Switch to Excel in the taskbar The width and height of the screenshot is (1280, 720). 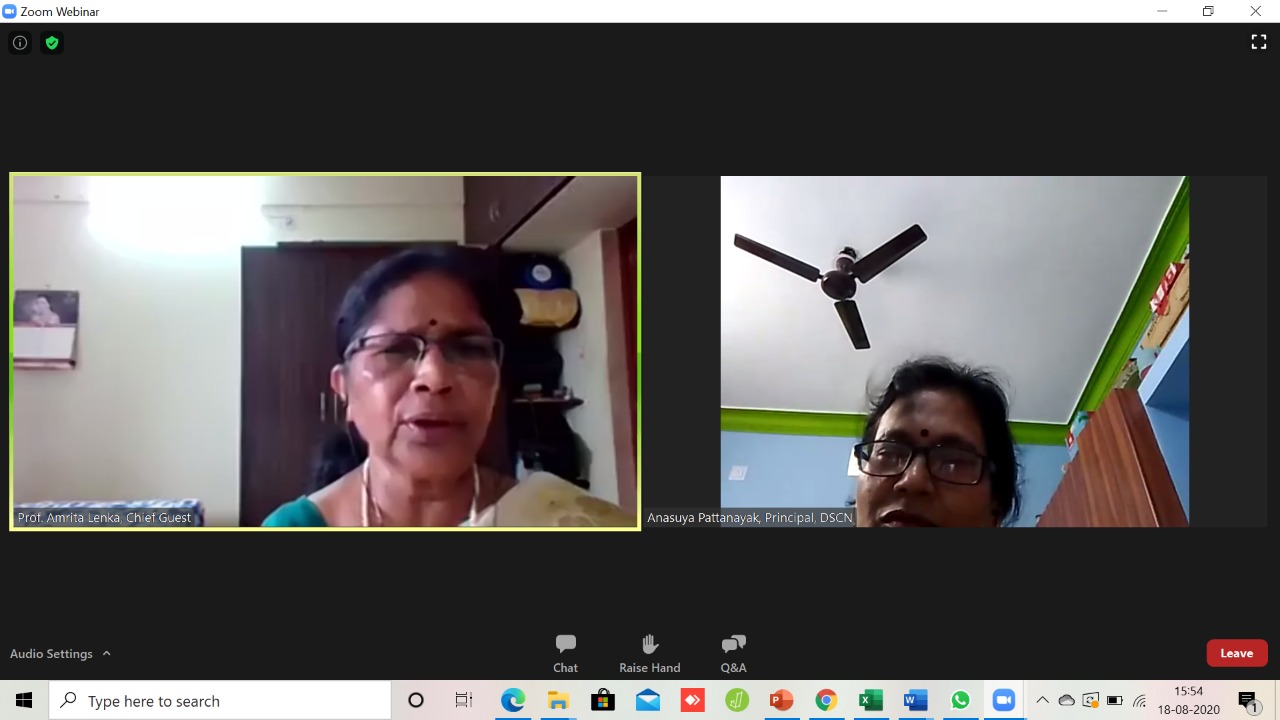(870, 701)
